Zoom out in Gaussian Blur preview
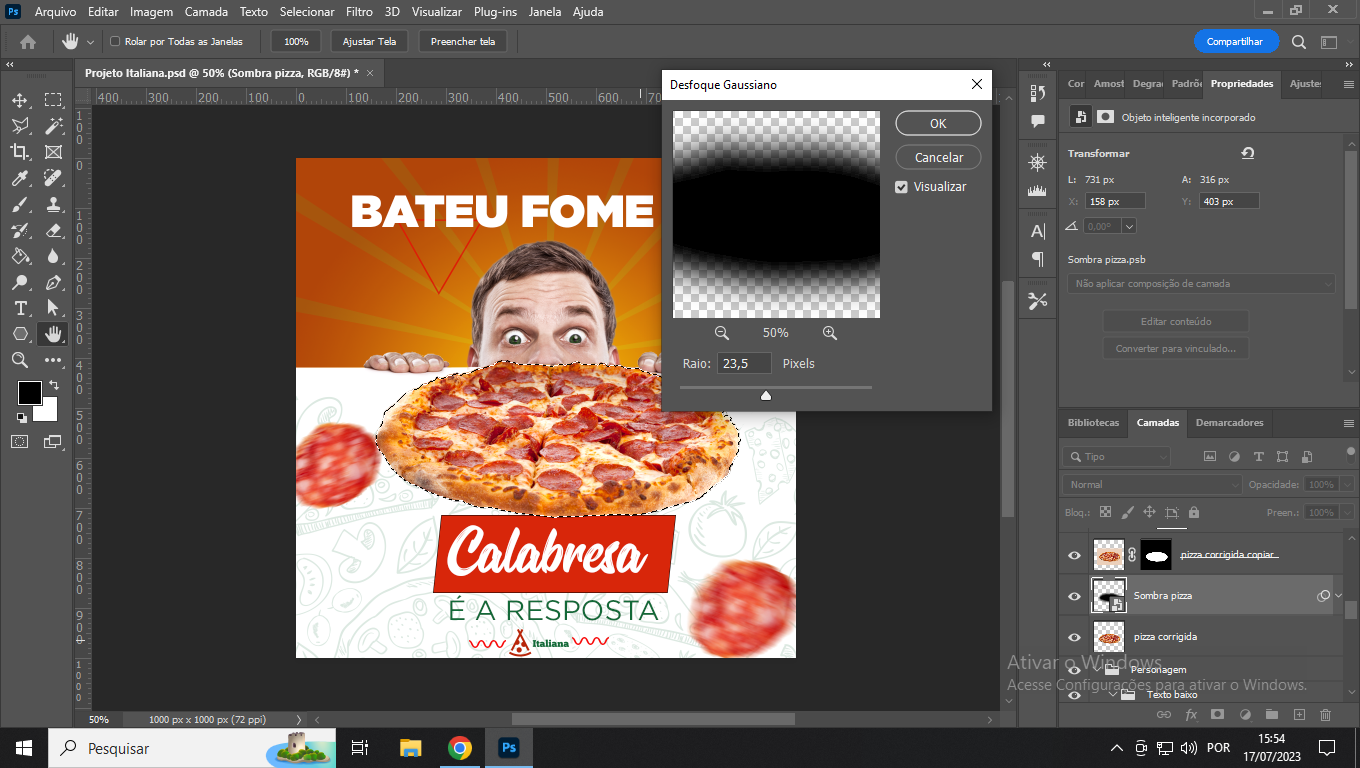The height and width of the screenshot is (768, 1360). [x=722, y=333]
